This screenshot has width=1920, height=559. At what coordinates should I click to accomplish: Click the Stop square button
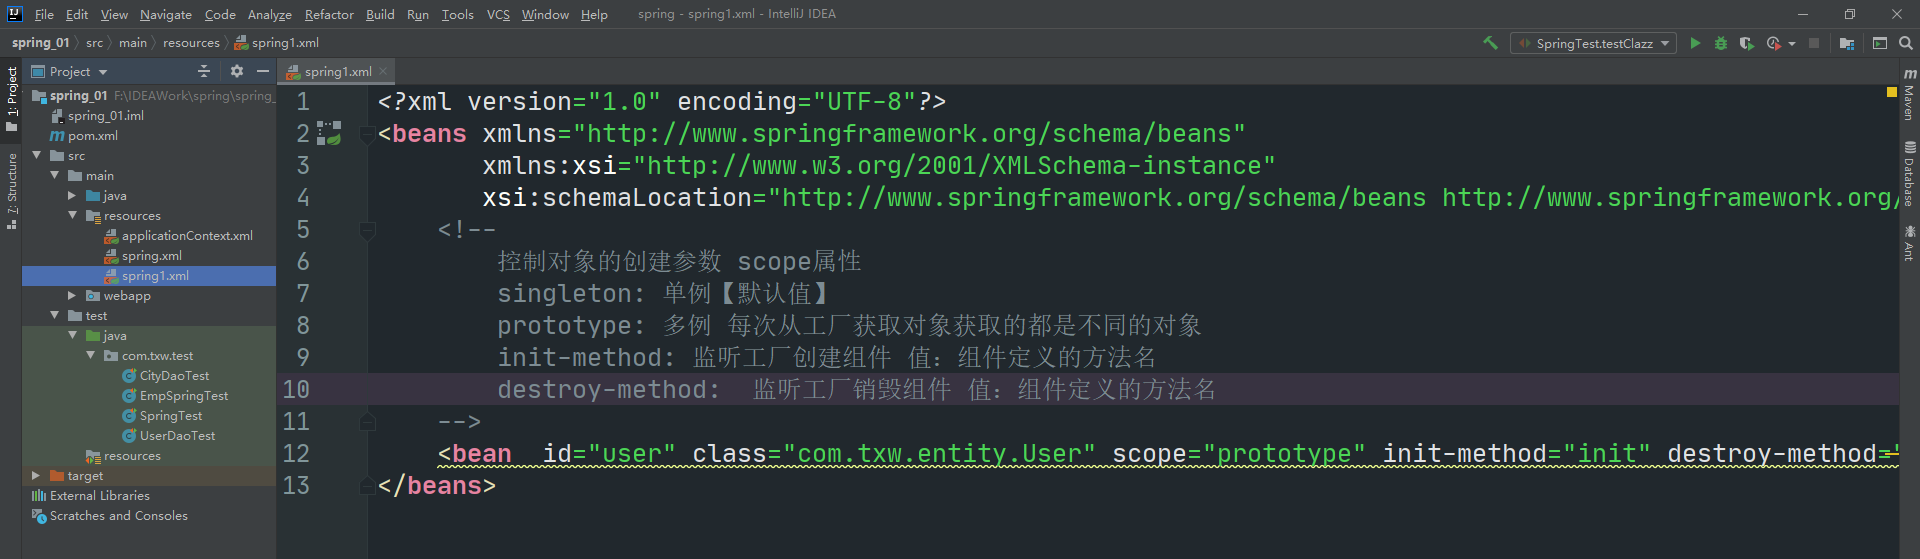1814,43
